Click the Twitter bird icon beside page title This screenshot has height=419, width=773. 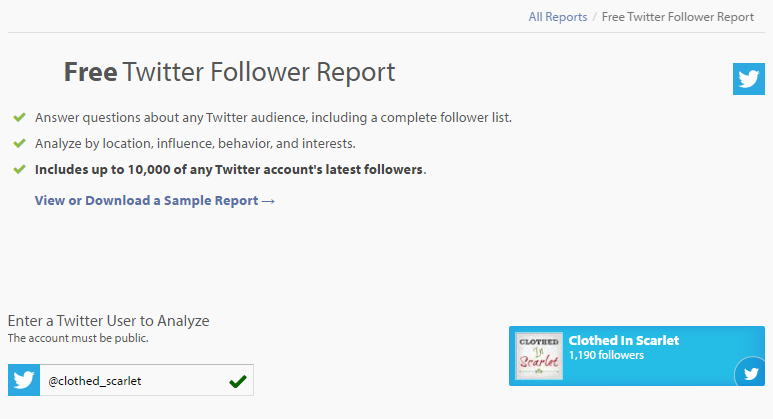click(748, 79)
